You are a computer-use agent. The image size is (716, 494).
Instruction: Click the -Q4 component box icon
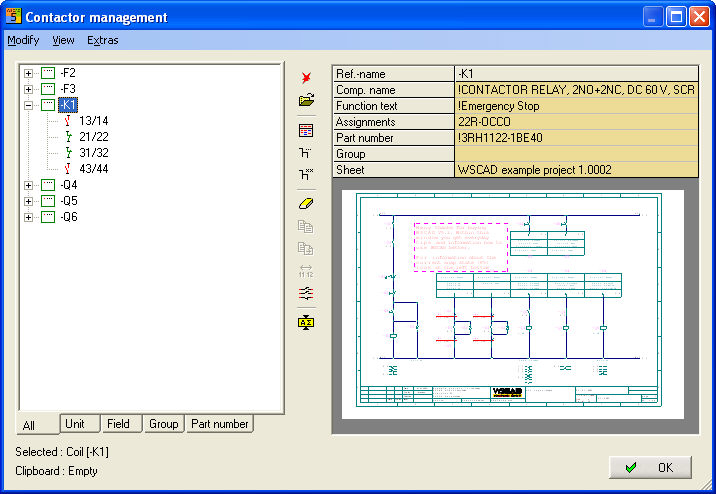(48, 185)
